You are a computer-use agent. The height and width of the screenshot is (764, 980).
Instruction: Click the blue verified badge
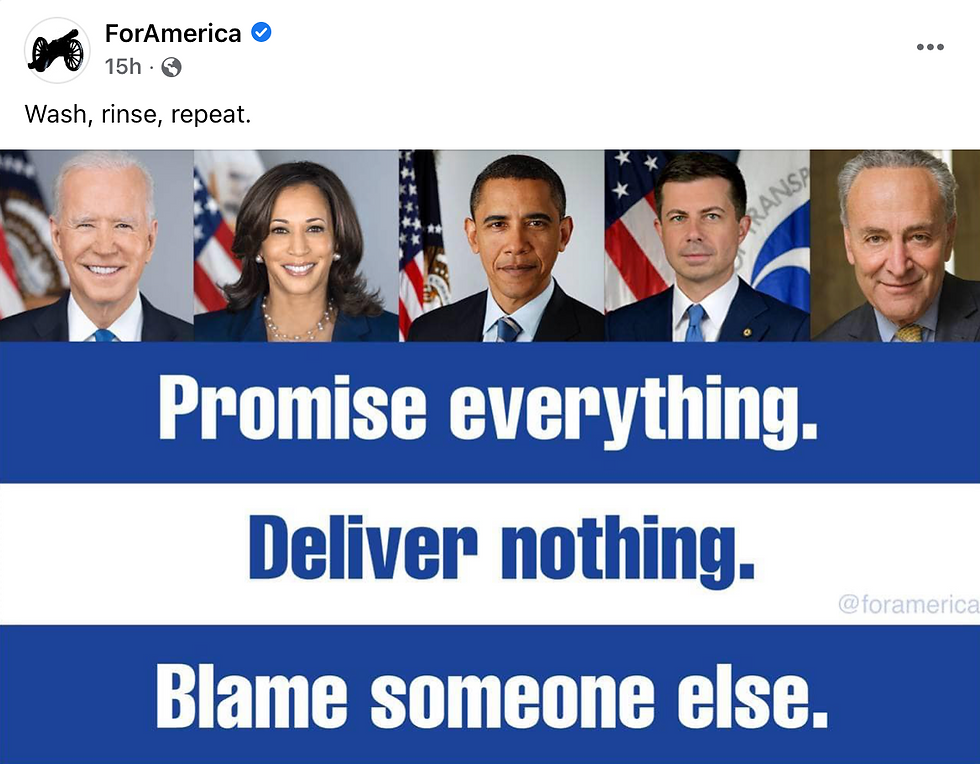[261, 33]
